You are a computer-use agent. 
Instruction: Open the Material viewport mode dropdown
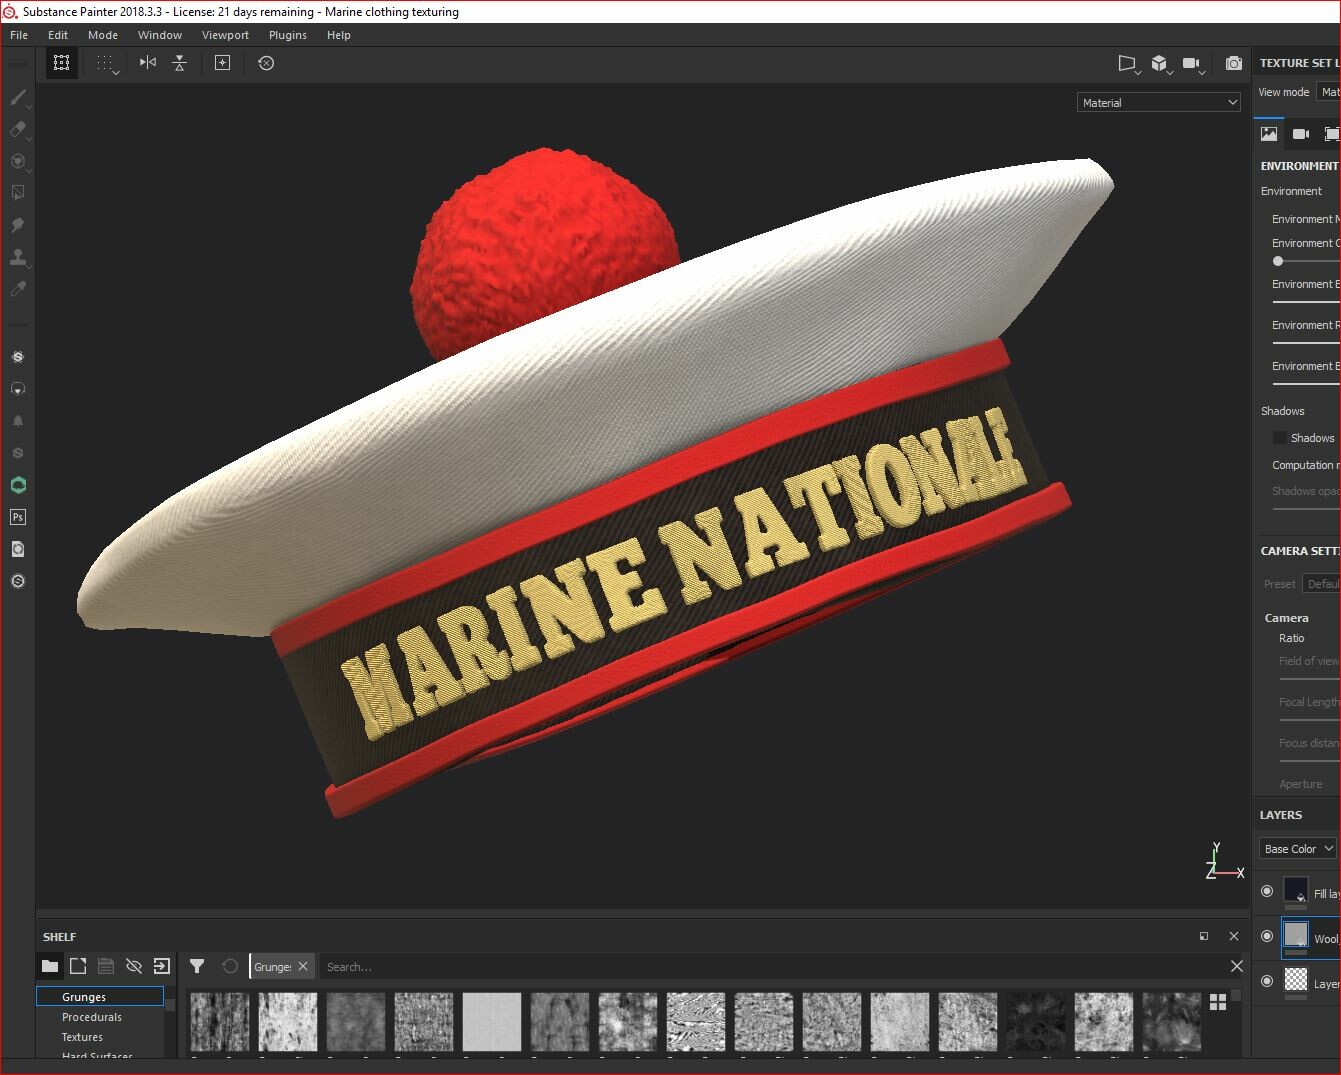coord(1159,102)
